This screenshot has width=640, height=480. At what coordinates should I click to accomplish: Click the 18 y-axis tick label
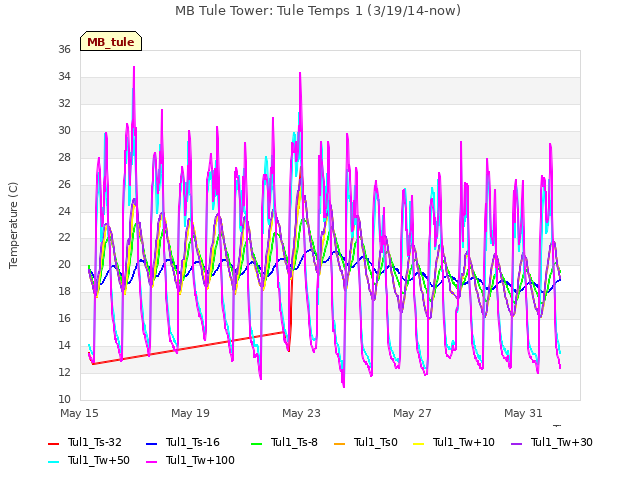pyautogui.click(x=64, y=291)
